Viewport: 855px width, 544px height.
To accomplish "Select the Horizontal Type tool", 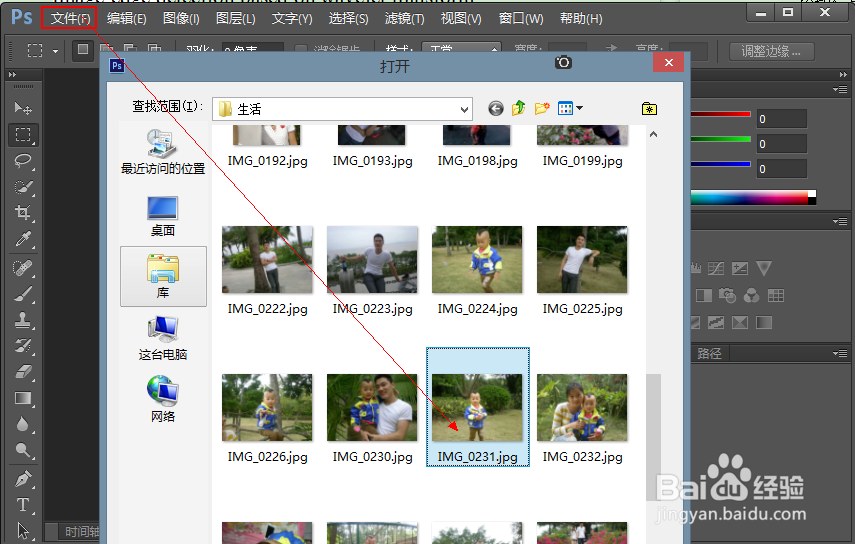I will click(23, 505).
